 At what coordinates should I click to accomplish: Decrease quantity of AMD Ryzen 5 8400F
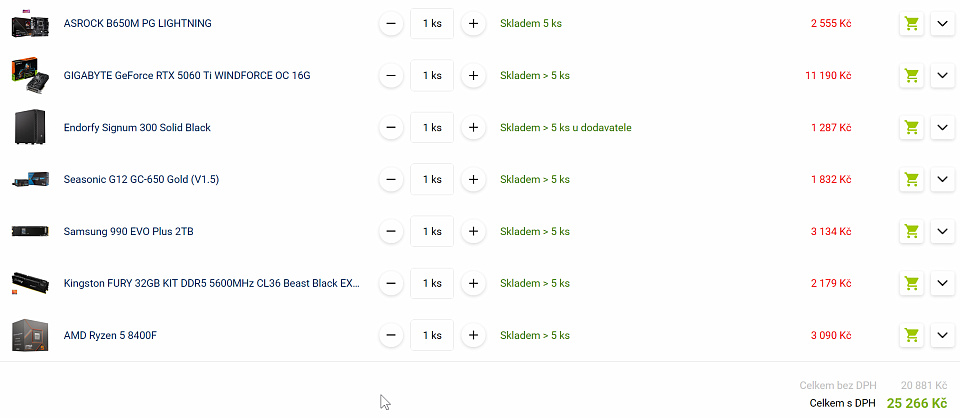pos(391,336)
